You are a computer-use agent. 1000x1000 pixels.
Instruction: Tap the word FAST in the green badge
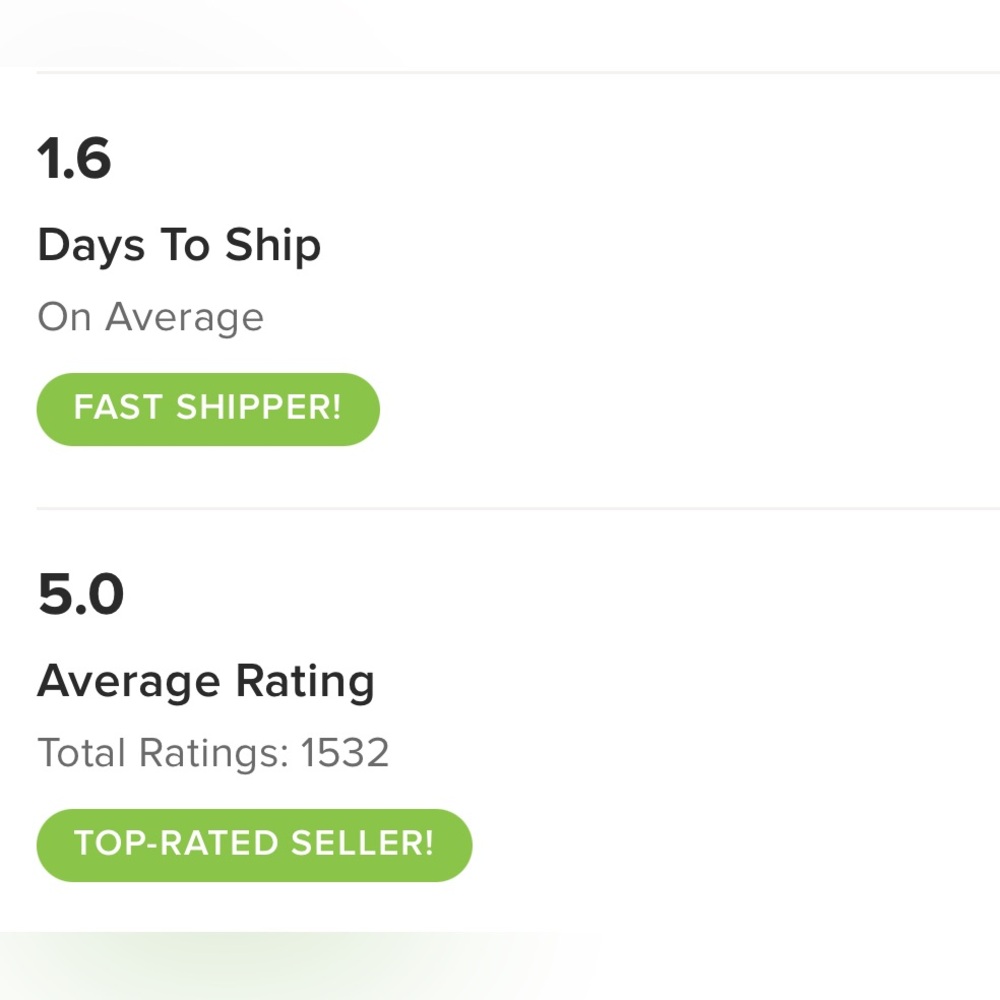118,407
